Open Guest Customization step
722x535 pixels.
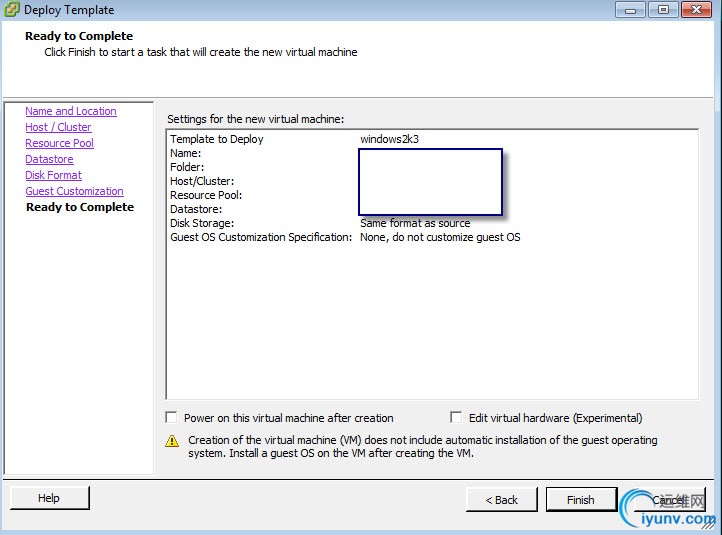pyautogui.click(x=74, y=191)
